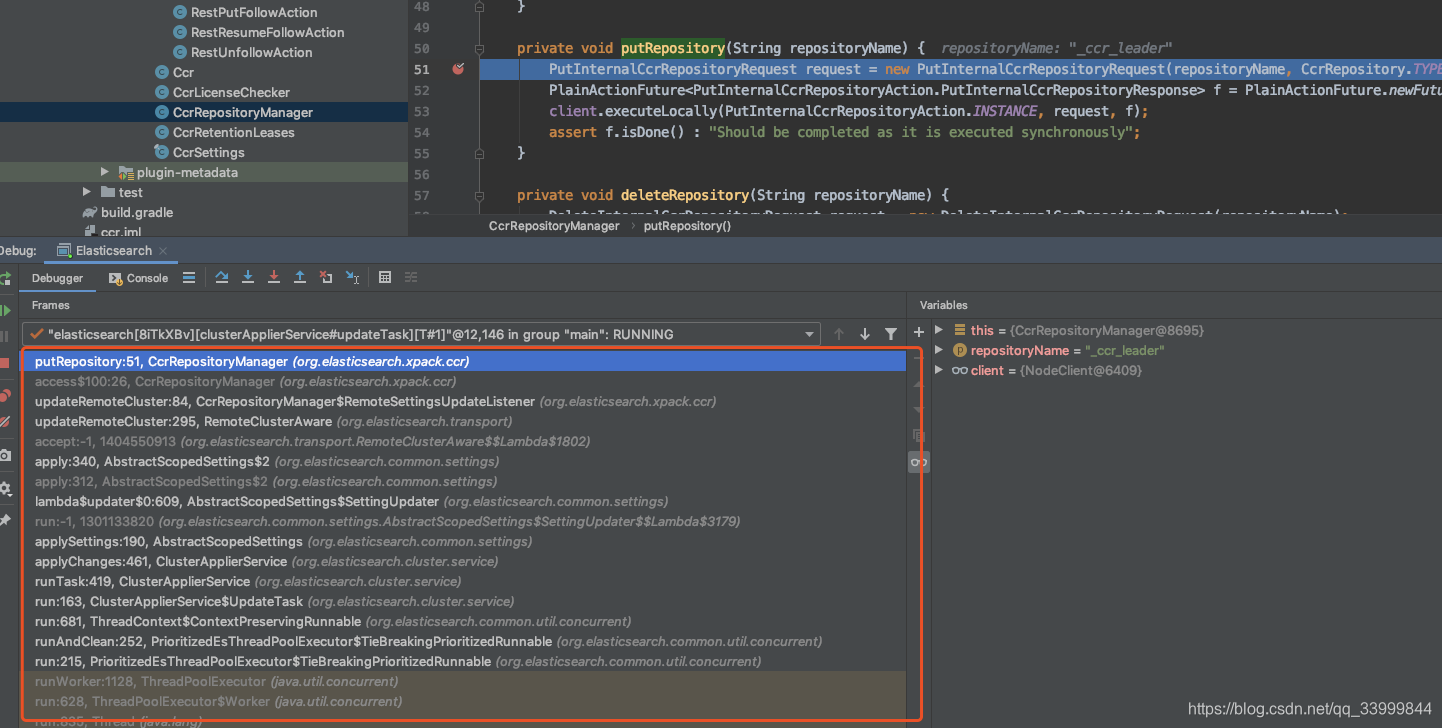Screen dimensions: 1442x728
Task: Open the thread selector dropdown in Frames
Action: click(808, 333)
